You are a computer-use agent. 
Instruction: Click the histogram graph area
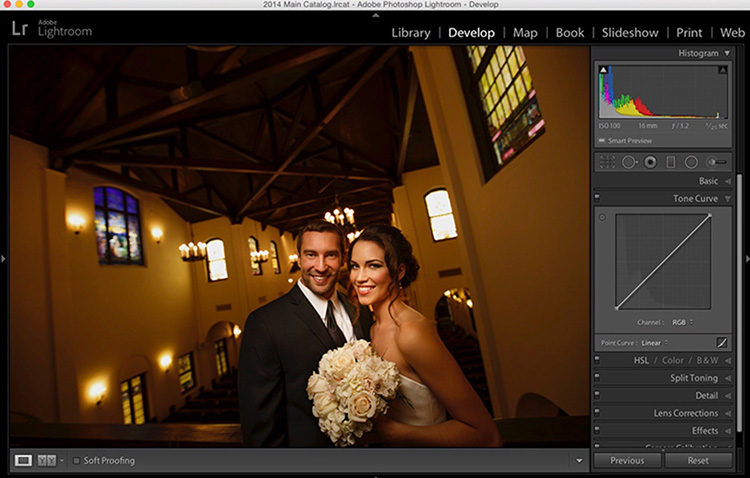click(x=663, y=92)
